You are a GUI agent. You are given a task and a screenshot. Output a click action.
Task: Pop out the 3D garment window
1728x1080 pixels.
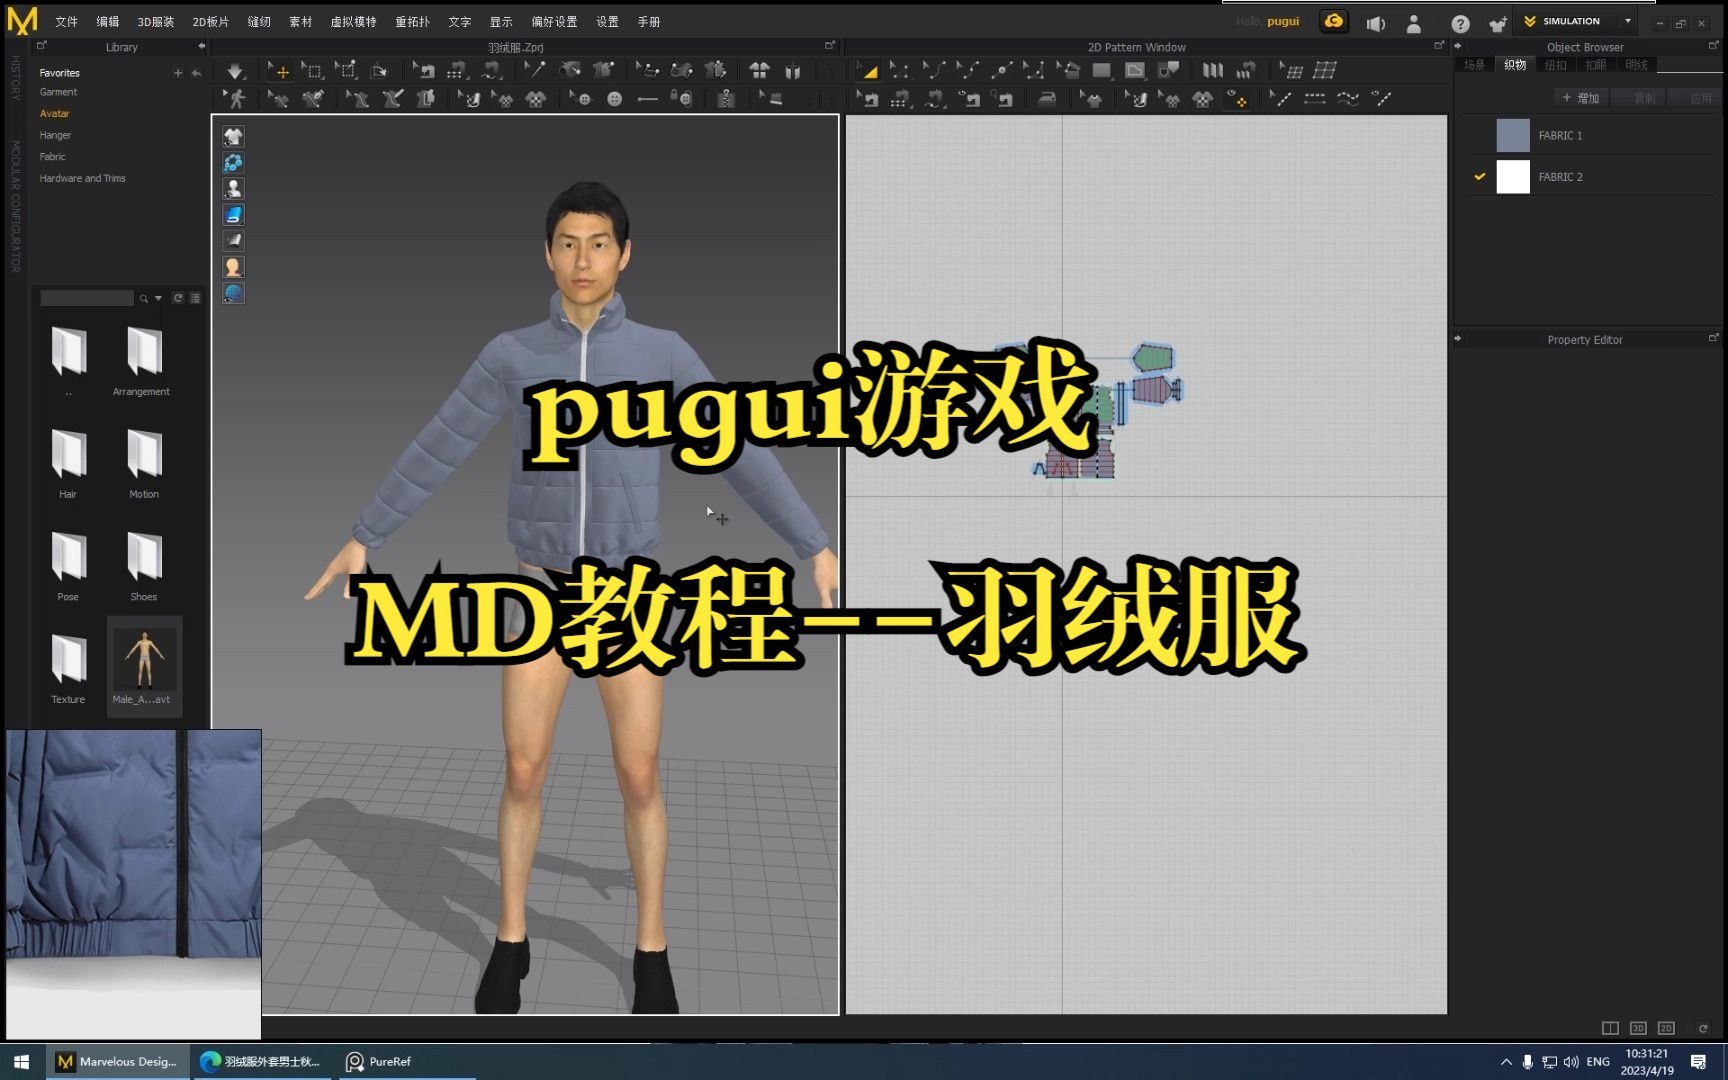tap(829, 45)
